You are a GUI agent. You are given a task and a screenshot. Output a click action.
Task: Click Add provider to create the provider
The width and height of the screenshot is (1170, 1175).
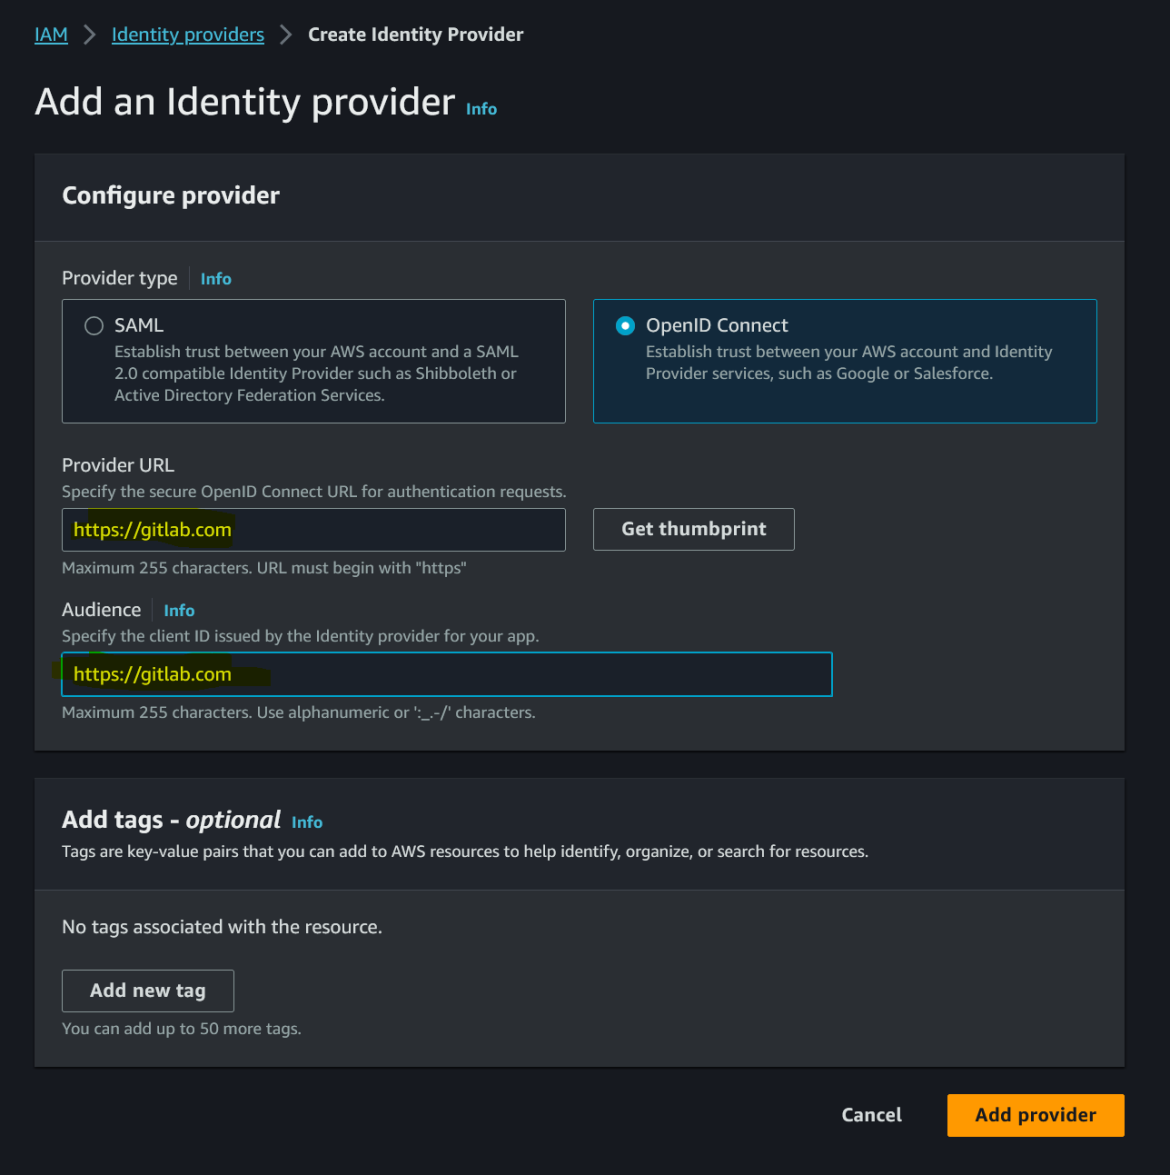1035,1115
